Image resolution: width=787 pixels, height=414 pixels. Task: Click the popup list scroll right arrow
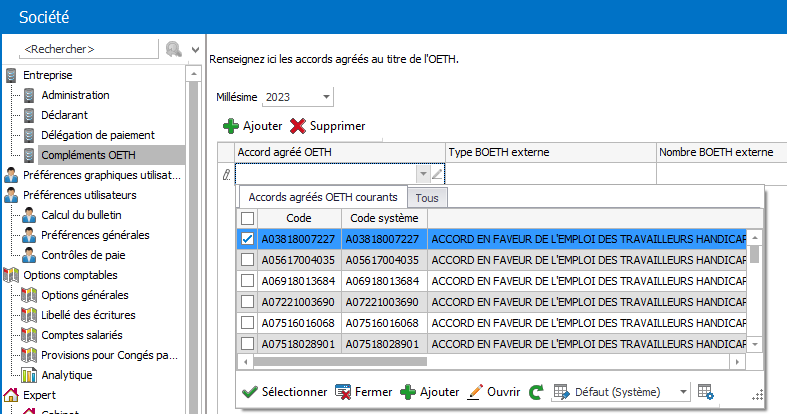tap(737, 361)
